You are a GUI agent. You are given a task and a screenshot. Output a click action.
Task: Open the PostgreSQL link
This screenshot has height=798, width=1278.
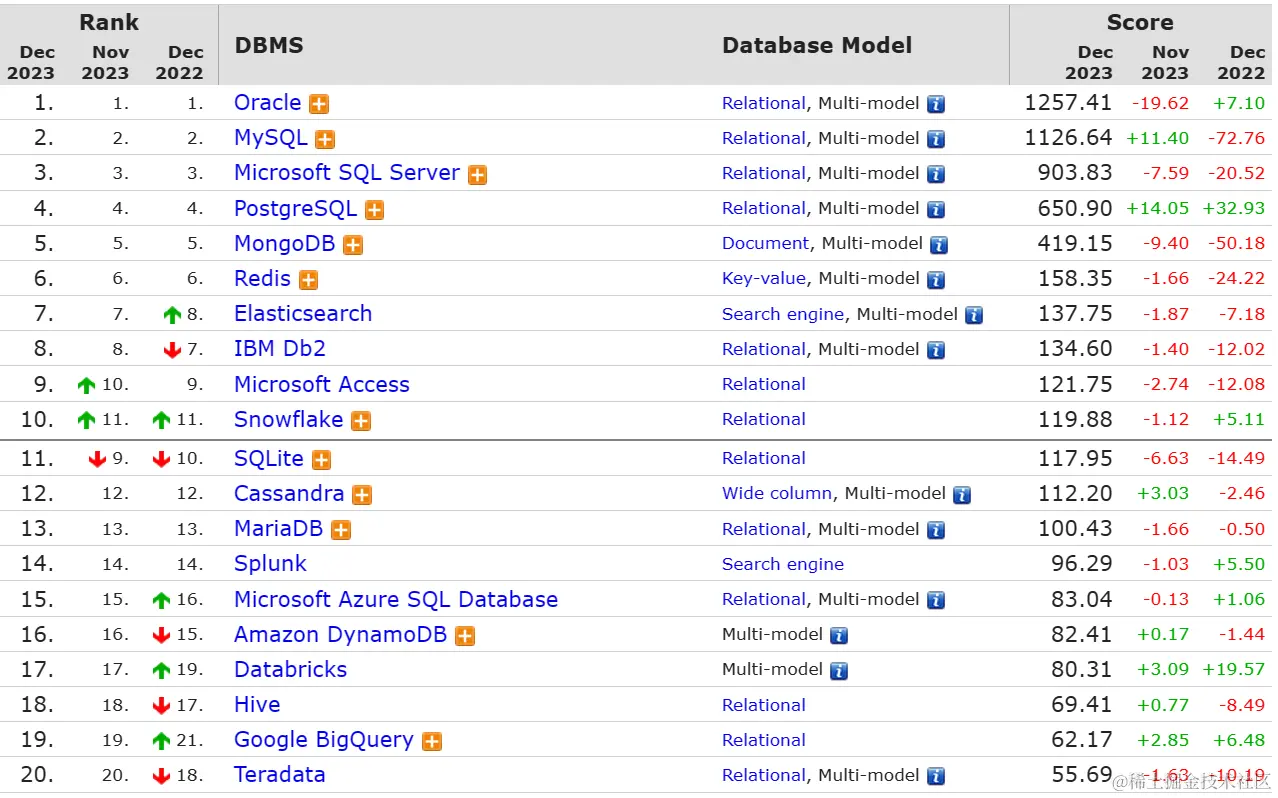[x=295, y=208]
